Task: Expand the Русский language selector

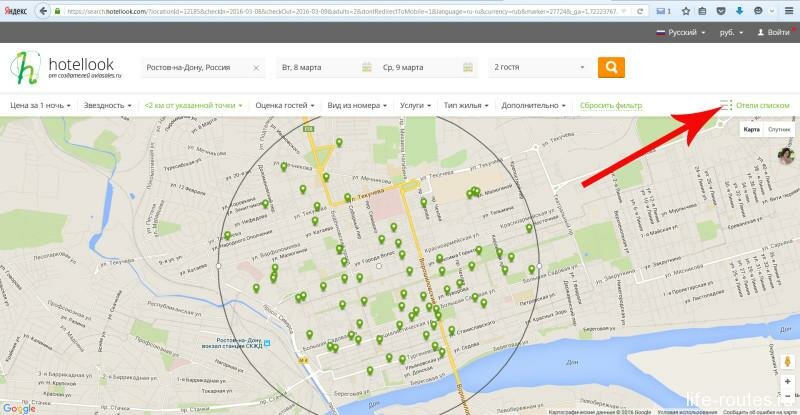Action: coord(681,32)
